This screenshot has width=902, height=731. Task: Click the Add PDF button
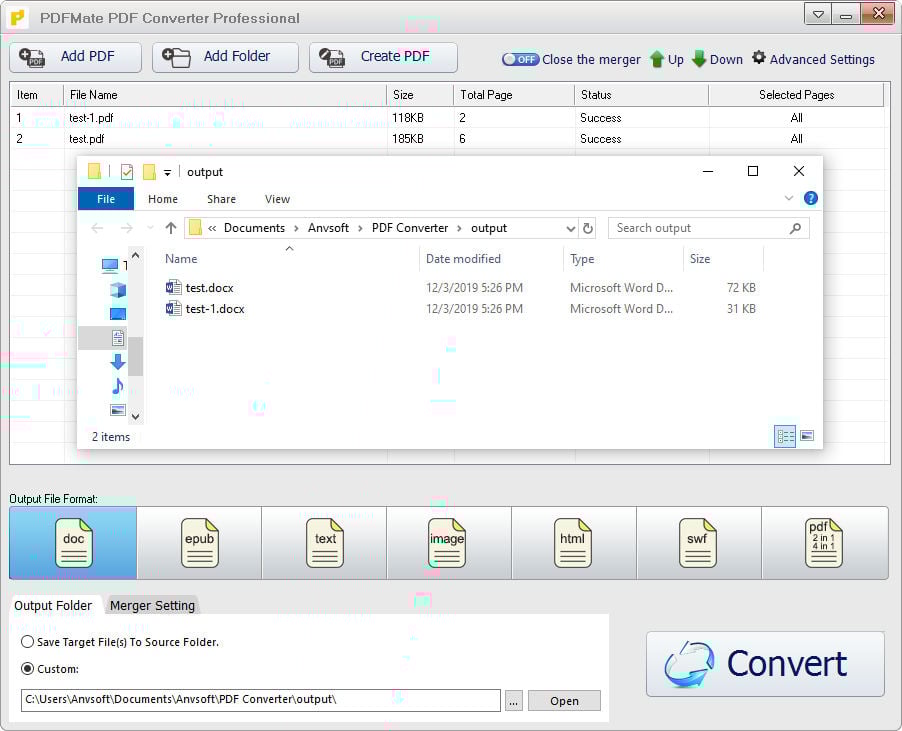point(75,57)
